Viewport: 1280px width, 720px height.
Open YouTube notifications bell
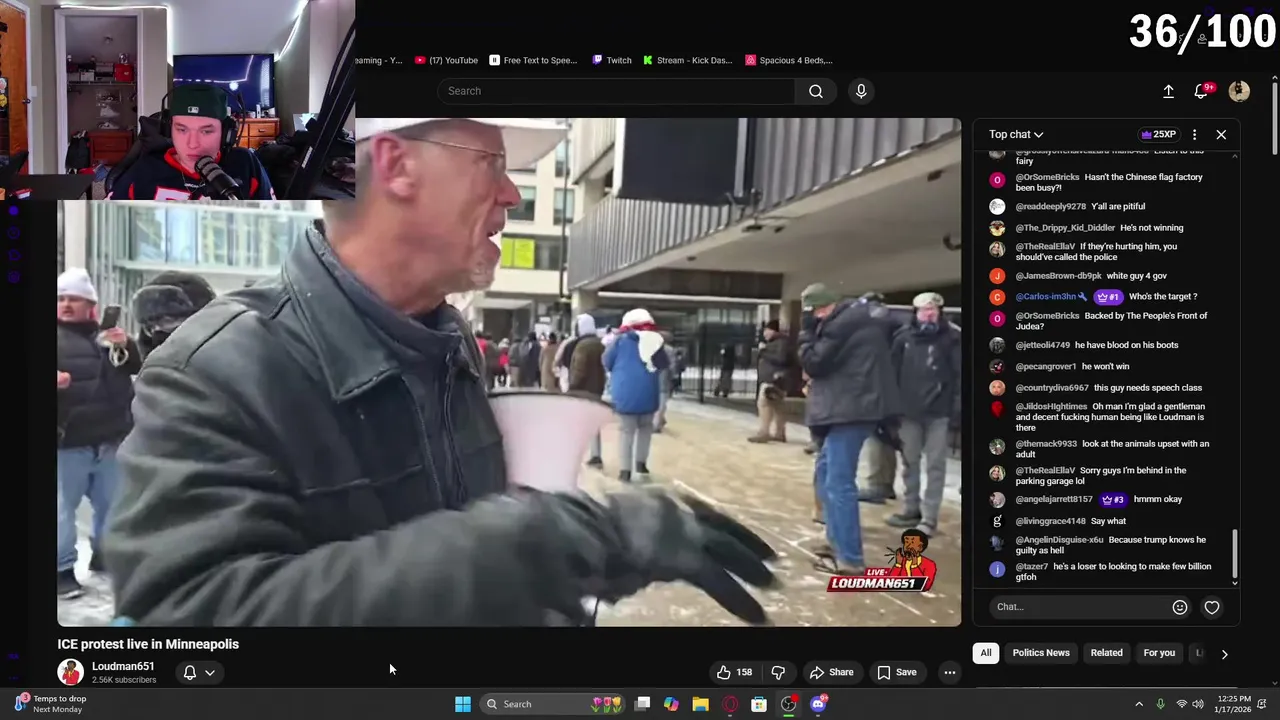tap(1202, 91)
